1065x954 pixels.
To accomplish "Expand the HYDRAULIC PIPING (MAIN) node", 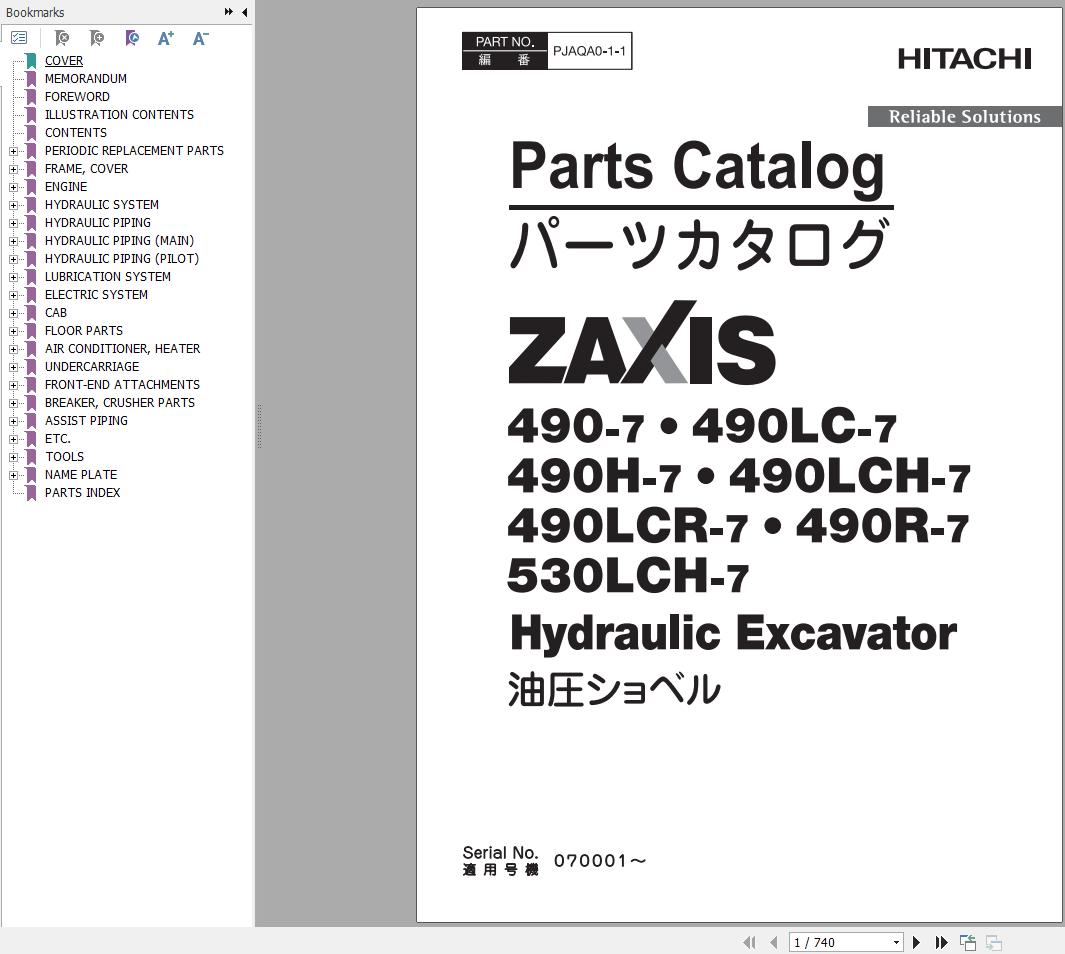I will [x=13, y=241].
